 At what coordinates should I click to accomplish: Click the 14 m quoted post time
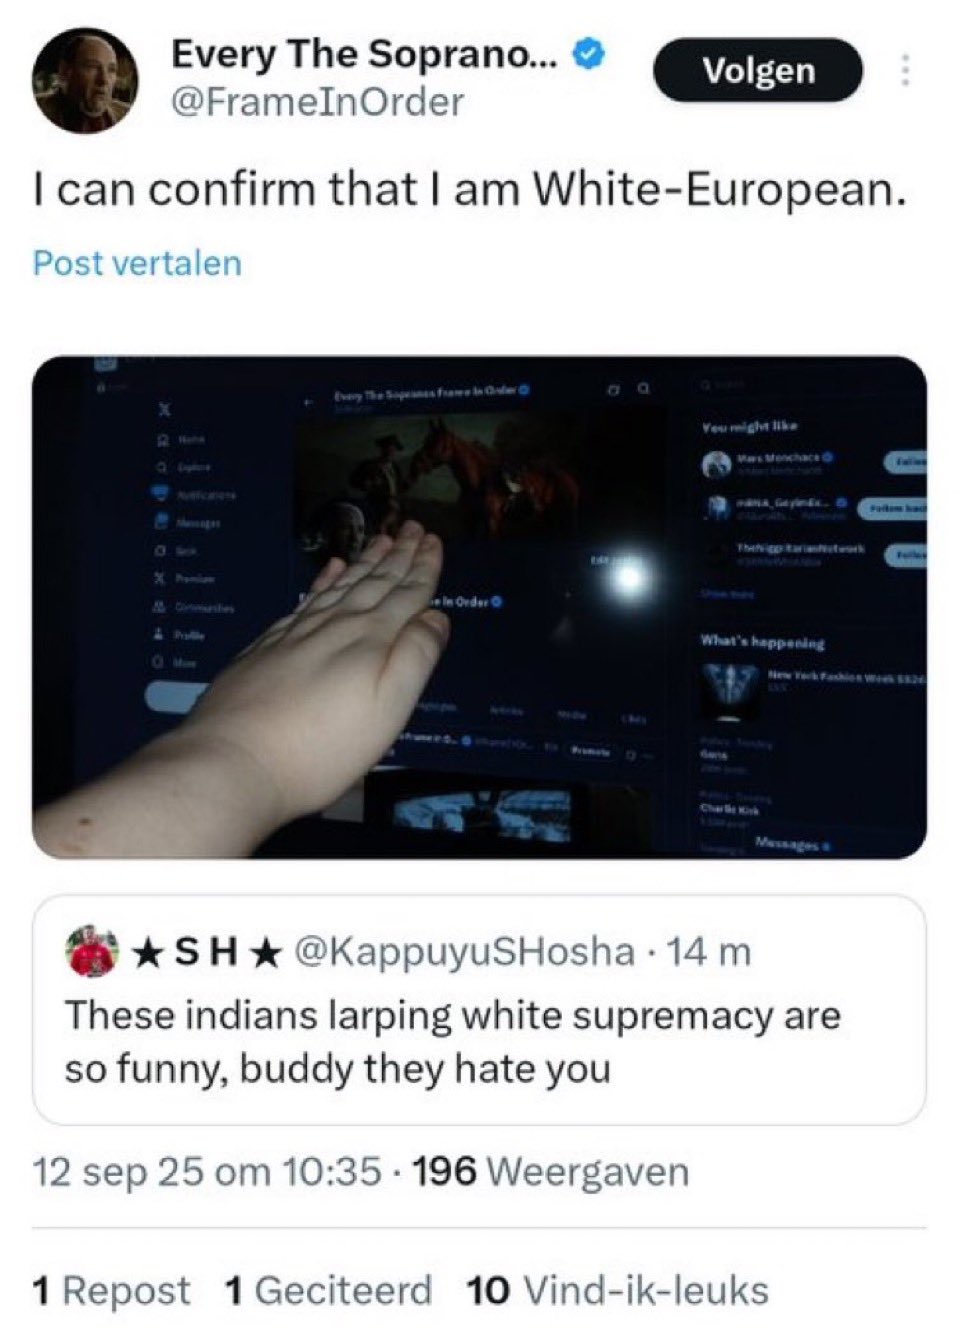click(708, 952)
